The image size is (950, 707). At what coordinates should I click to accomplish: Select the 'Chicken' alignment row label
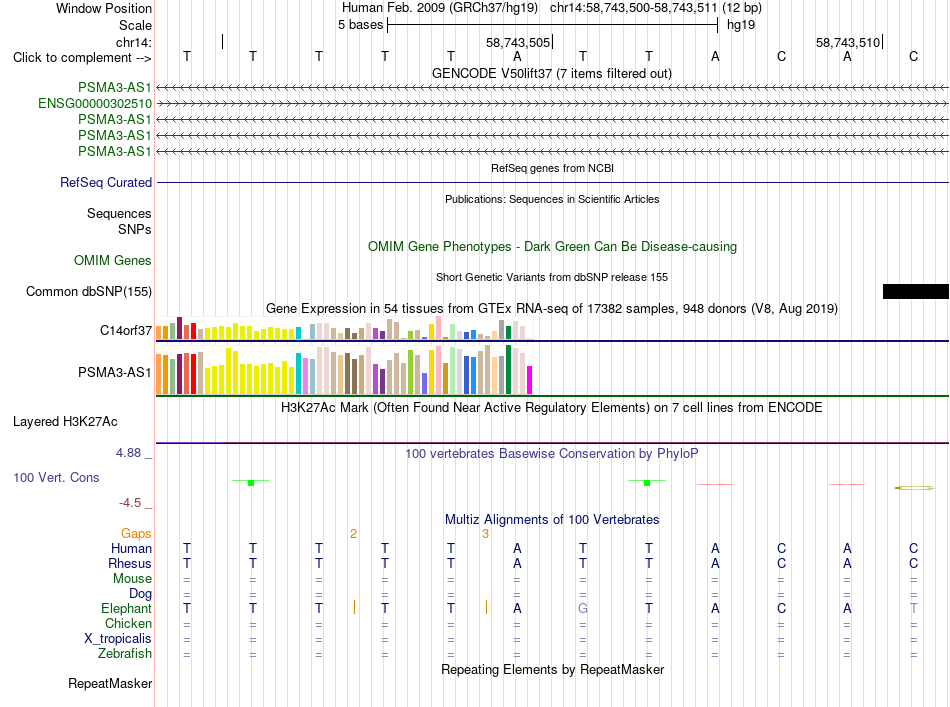click(128, 623)
